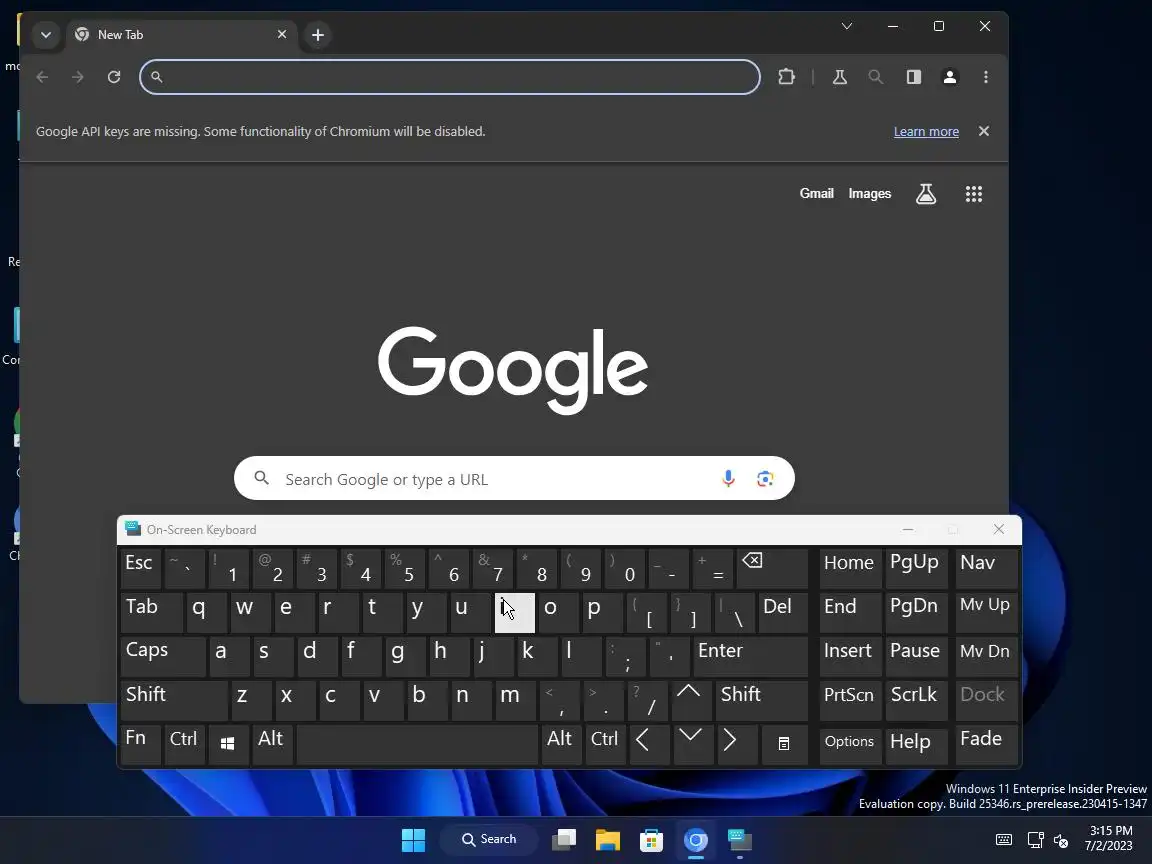Click the Search Google or type URL box
The height and width of the screenshot is (864, 1152).
[x=514, y=478]
